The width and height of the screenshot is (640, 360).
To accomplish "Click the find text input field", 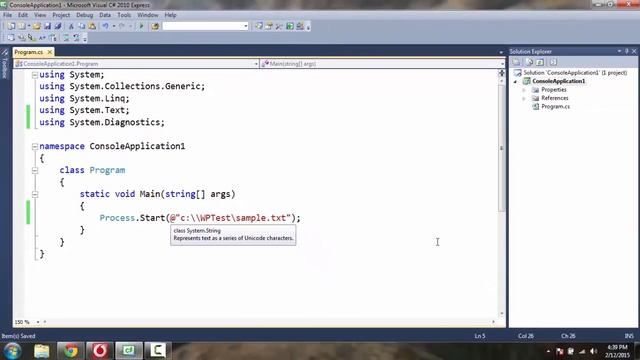I will point(203,26).
